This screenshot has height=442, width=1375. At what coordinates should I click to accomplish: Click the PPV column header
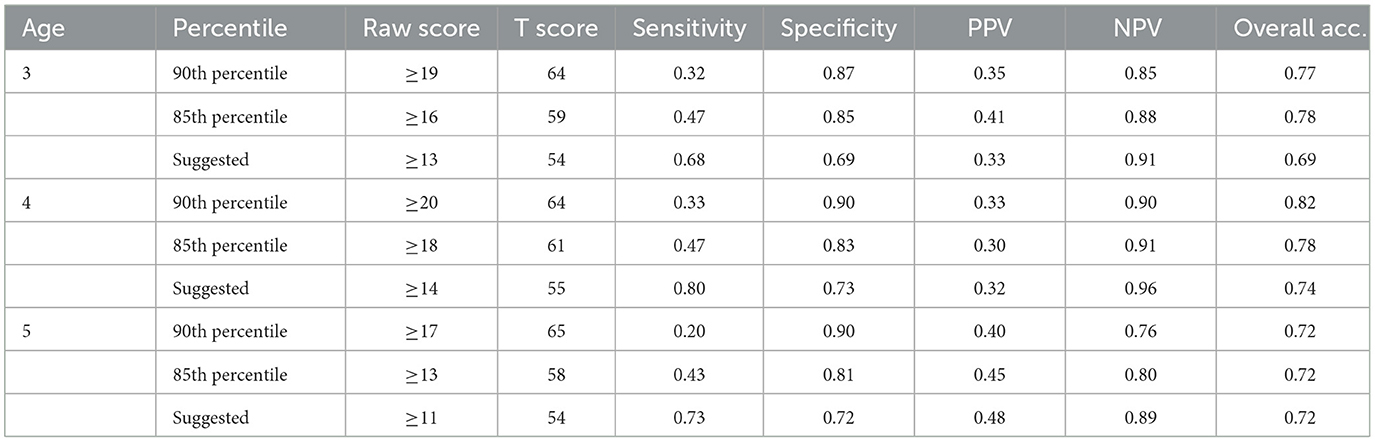(x=990, y=29)
